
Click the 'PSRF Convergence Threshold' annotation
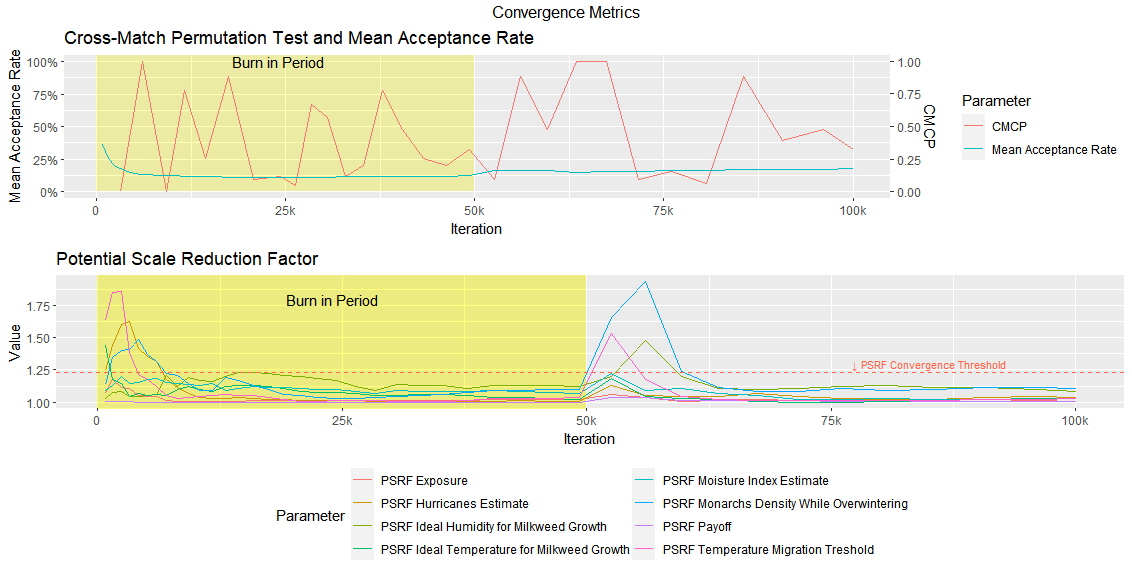tap(928, 366)
